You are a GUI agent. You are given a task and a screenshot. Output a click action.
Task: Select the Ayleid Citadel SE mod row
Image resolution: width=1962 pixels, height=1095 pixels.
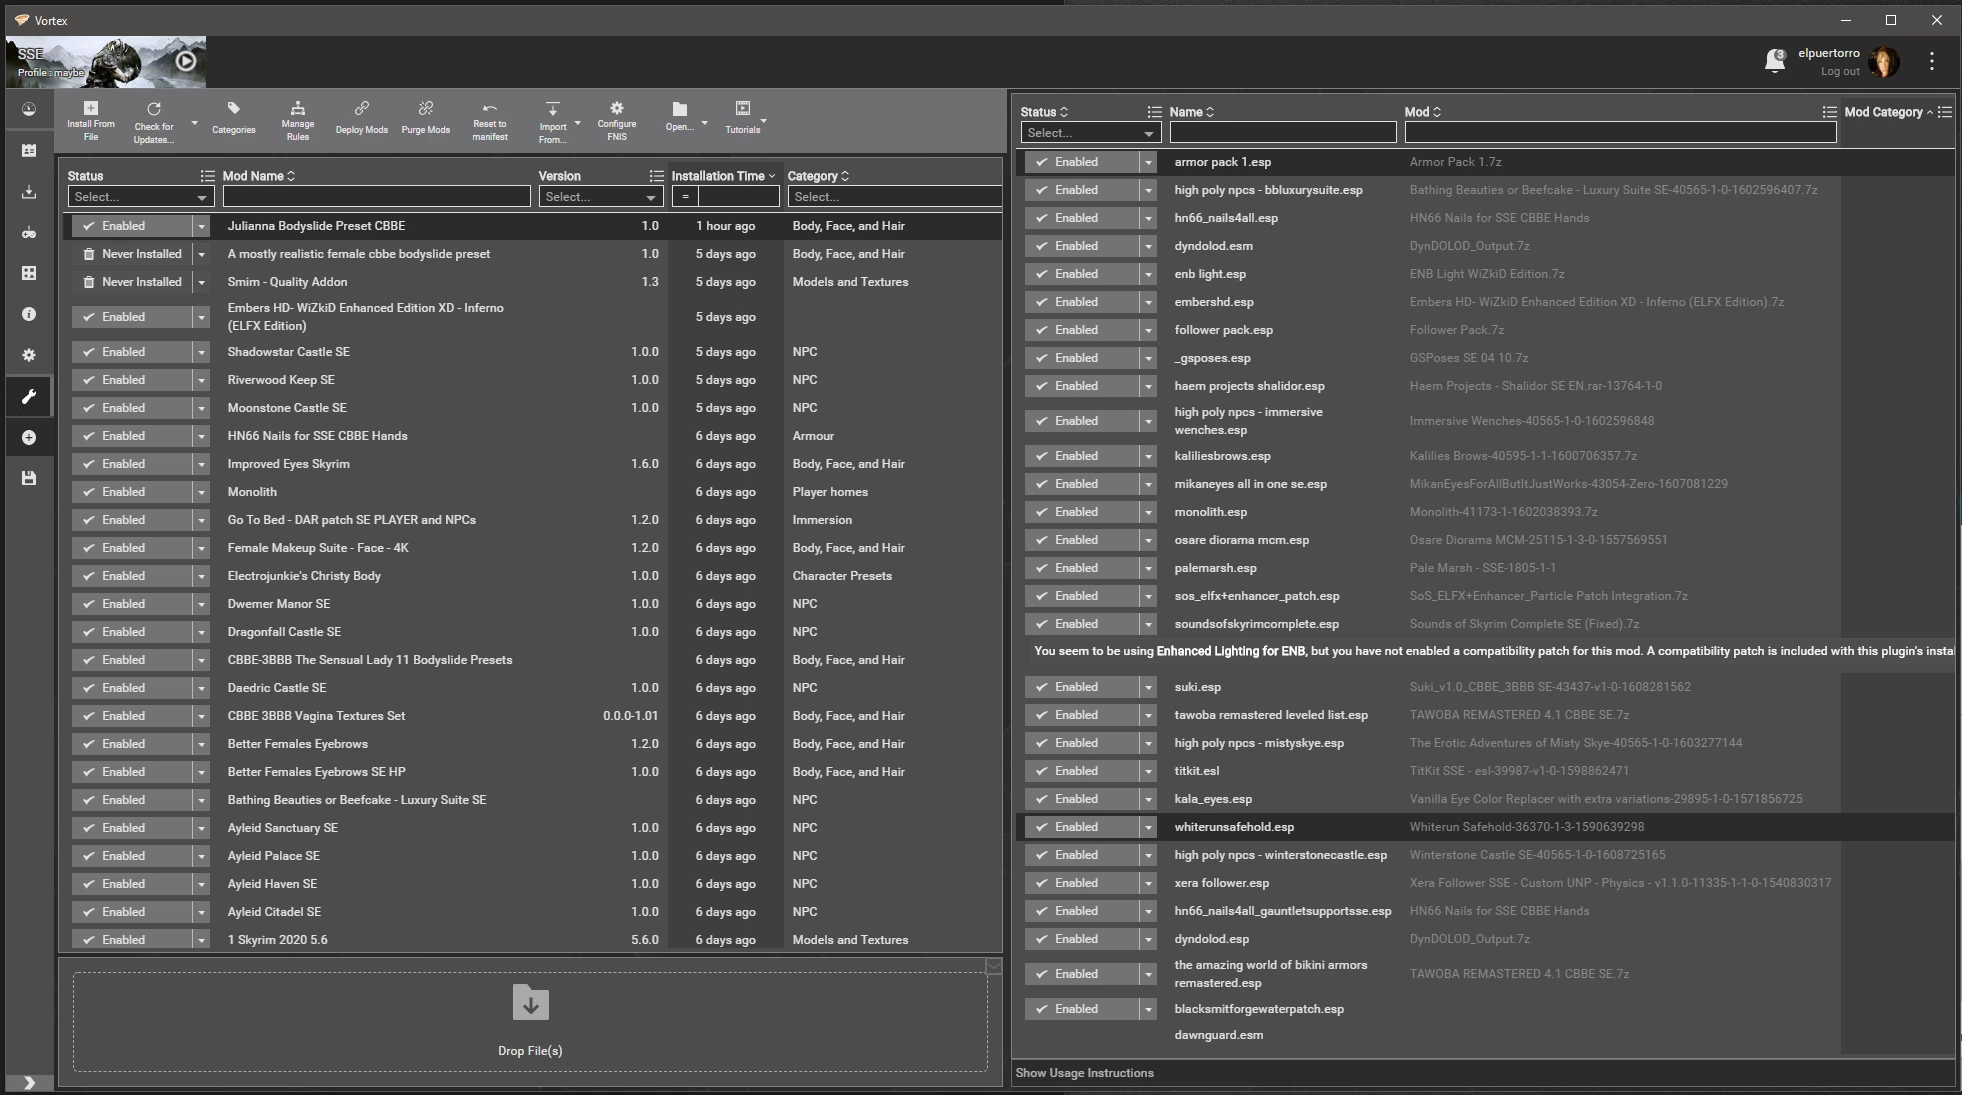pyautogui.click(x=532, y=912)
